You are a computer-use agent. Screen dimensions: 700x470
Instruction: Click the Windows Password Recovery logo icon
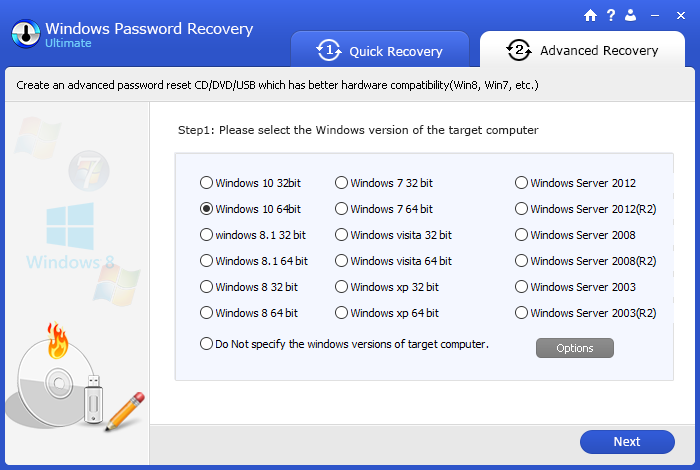[25, 33]
